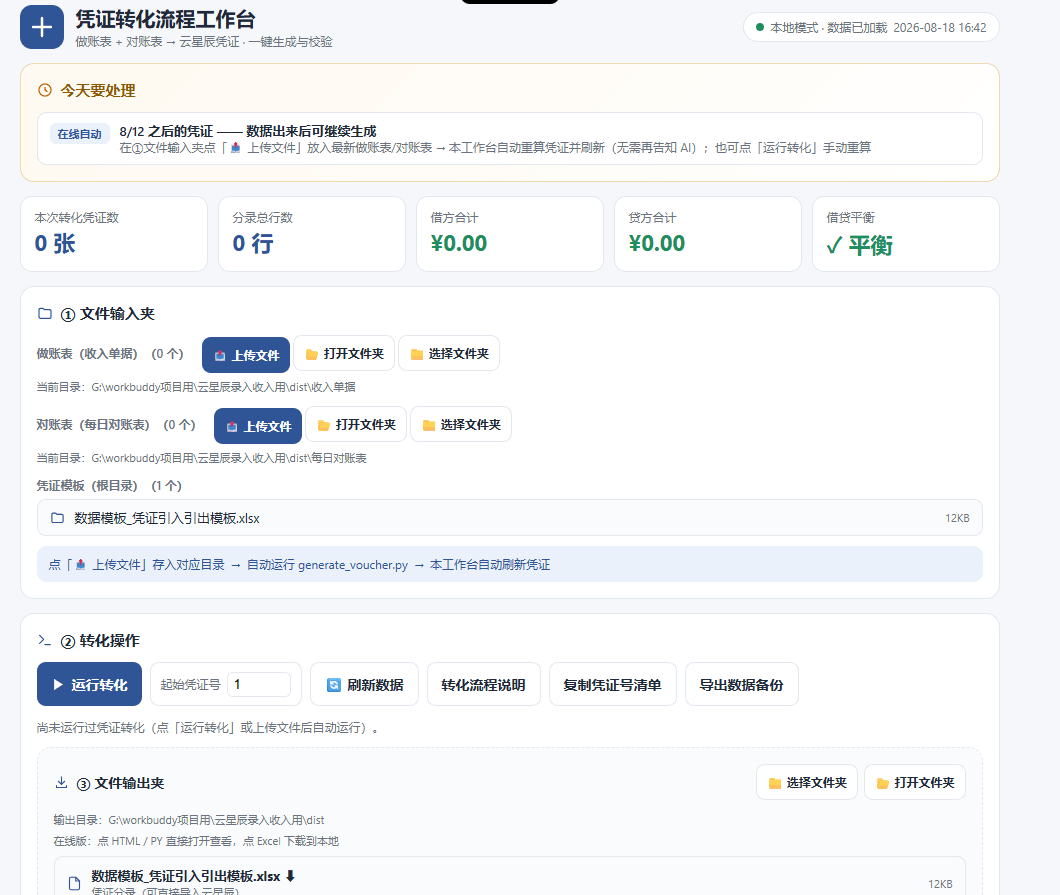The width and height of the screenshot is (1060, 895).
Task: Click the clock icon beside 今天要处理
Action: point(45,91)
